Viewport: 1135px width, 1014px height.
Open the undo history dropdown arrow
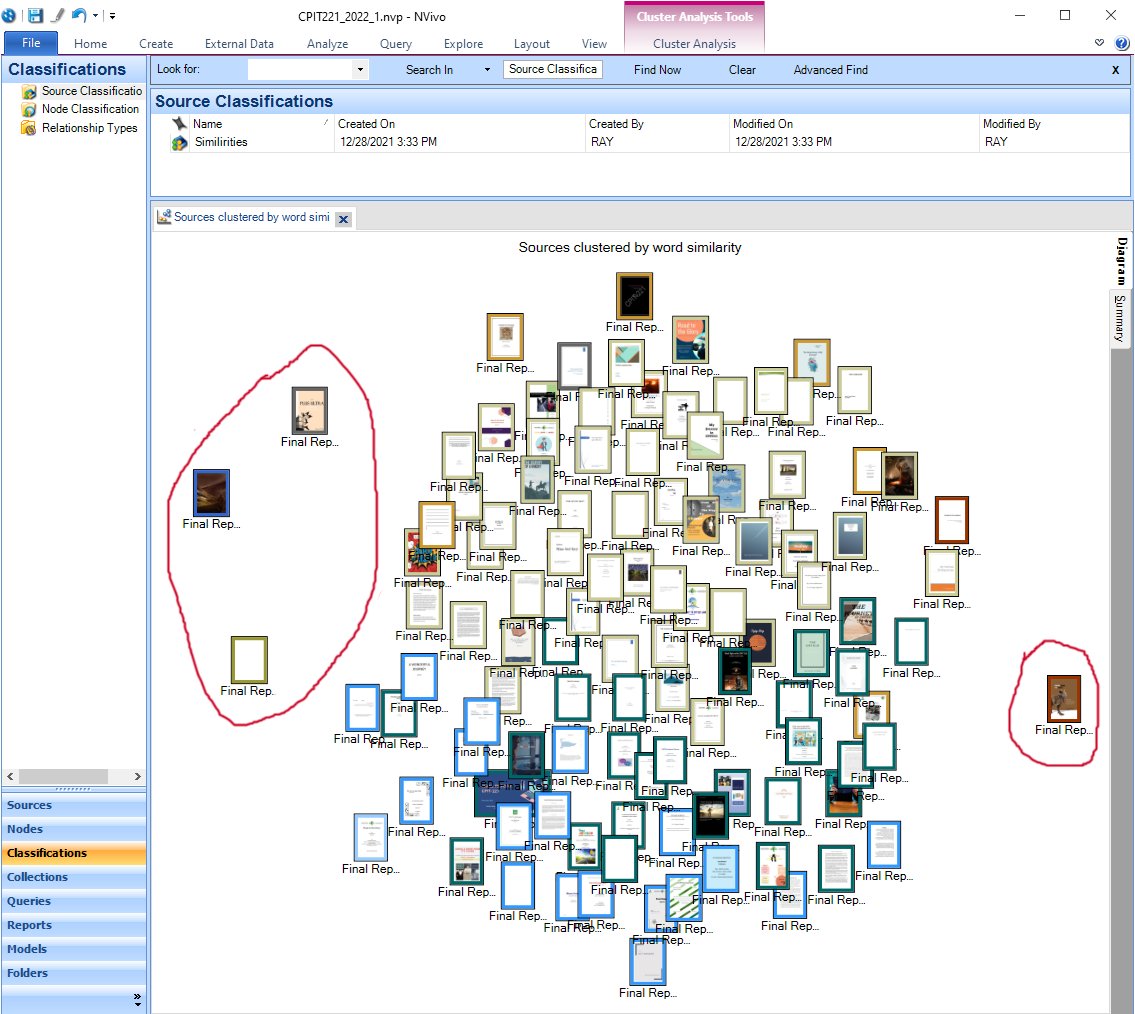tap(96, 15)
